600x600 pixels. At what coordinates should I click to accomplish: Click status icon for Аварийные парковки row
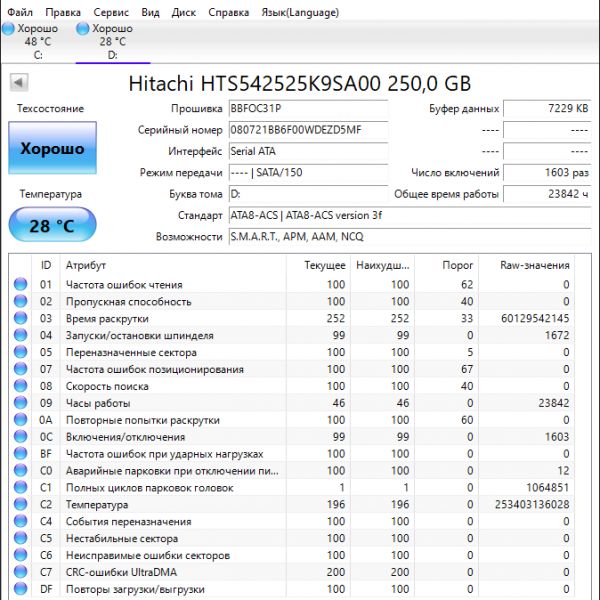coord(20,470)
